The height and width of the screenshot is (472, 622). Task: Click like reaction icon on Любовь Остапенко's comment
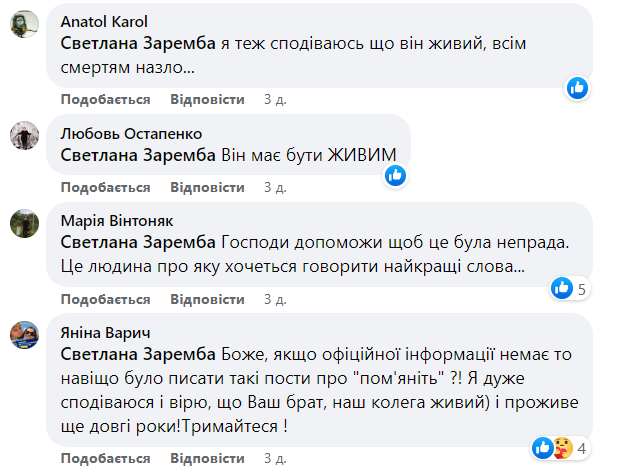(x=397, y=175)
